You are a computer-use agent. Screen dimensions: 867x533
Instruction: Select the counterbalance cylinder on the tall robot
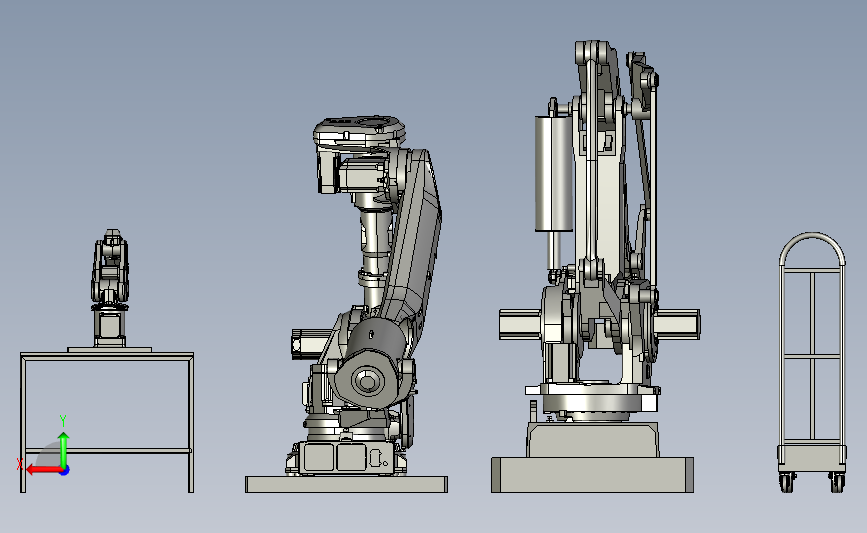[553, 174]
